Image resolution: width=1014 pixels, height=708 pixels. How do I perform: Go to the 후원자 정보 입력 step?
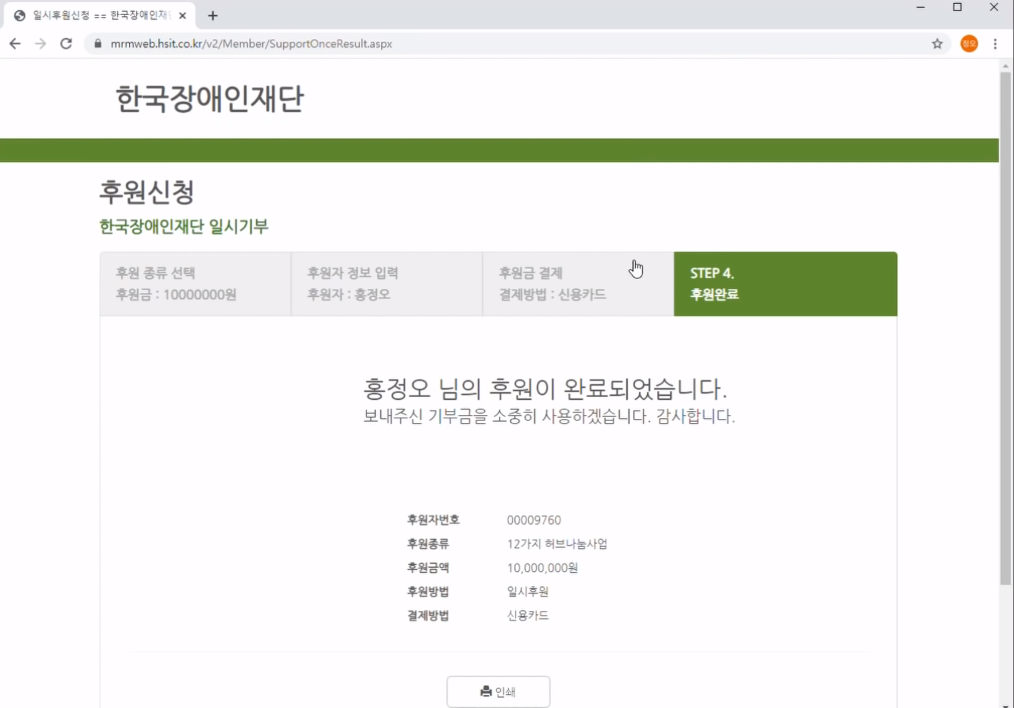(386, 284)
